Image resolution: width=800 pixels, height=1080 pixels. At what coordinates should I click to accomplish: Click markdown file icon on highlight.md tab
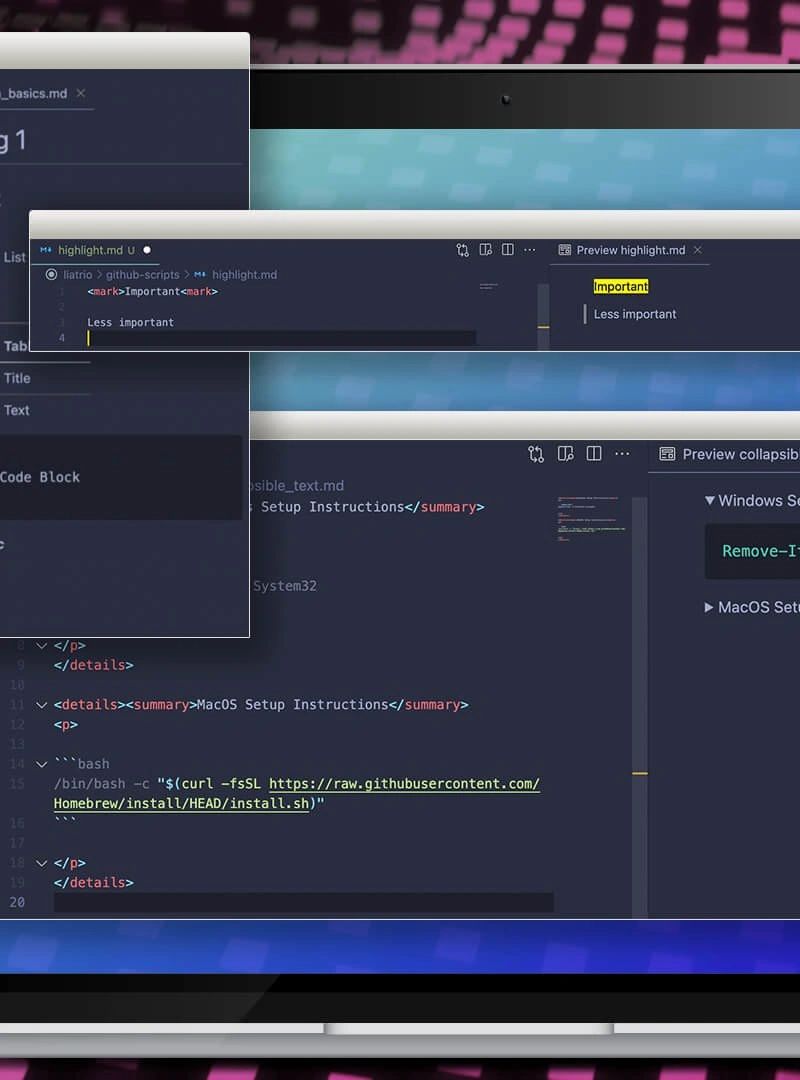coord(46,250)
